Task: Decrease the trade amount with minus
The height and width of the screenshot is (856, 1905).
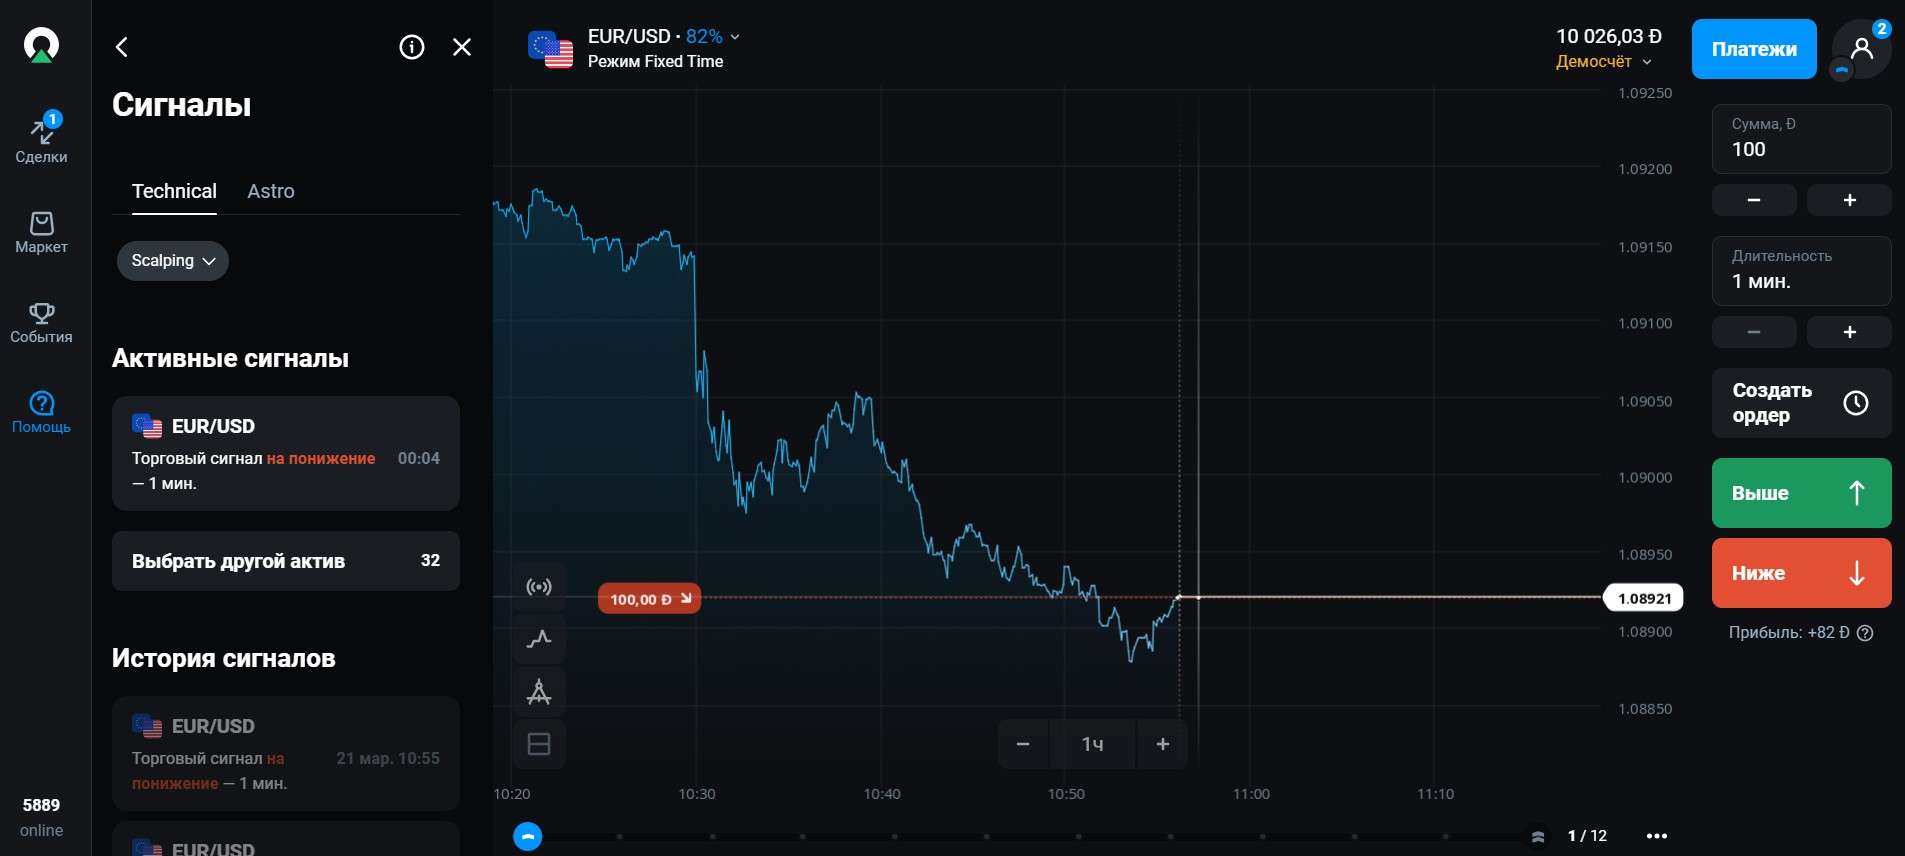Action: (1754, 200)
